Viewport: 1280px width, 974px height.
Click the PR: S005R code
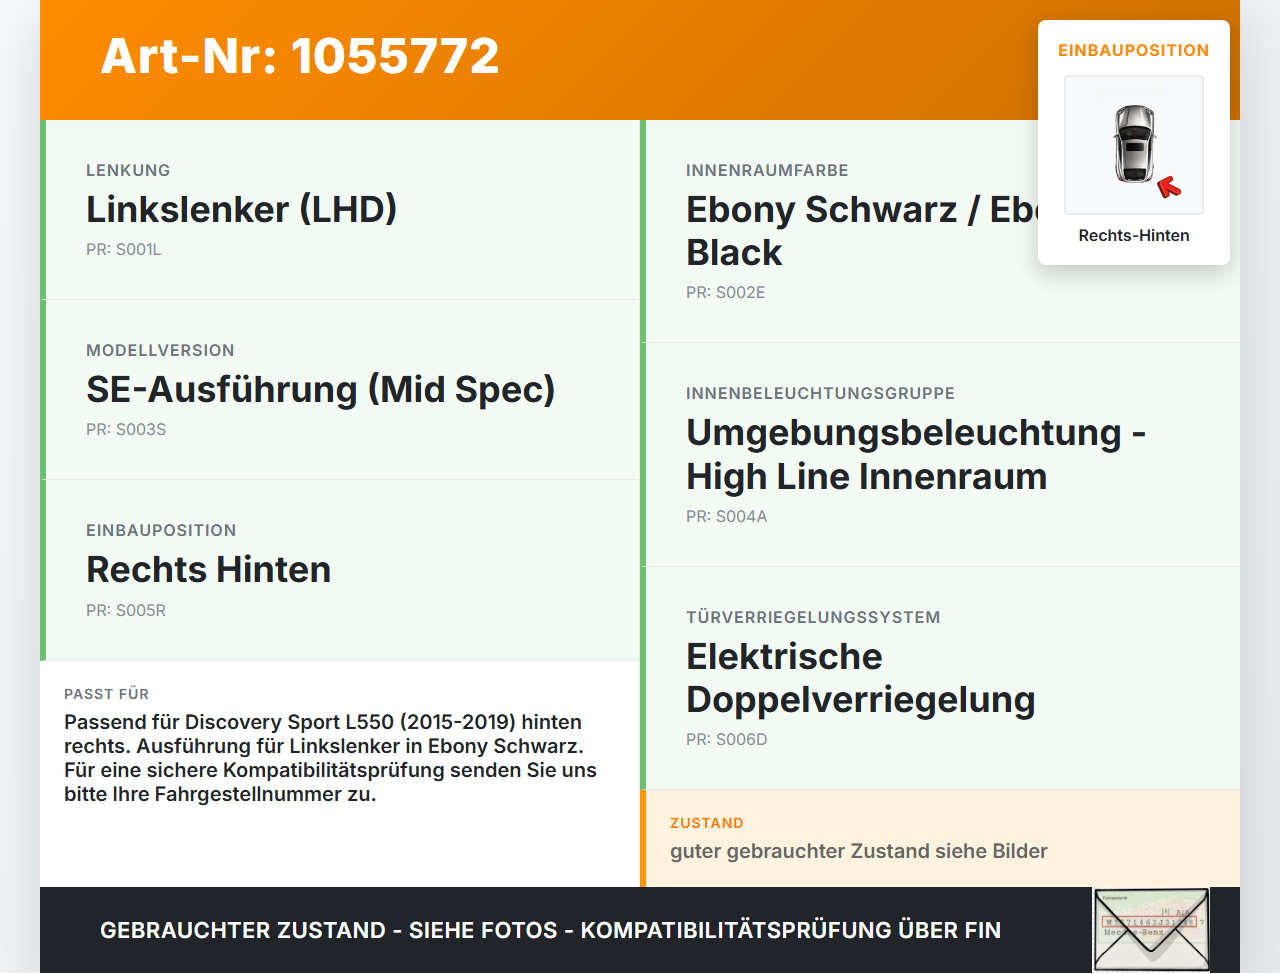[x=126, y=610]
